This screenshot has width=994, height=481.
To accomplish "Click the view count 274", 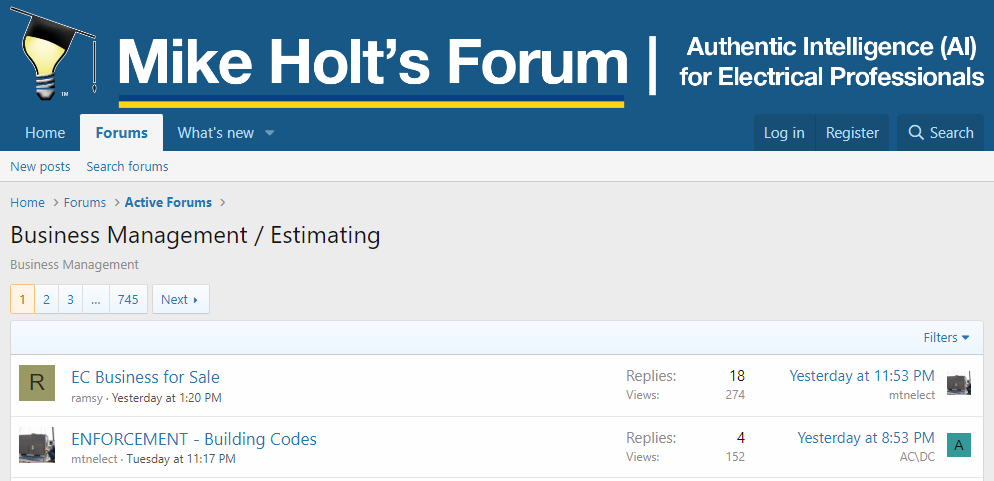I will 735,395.
